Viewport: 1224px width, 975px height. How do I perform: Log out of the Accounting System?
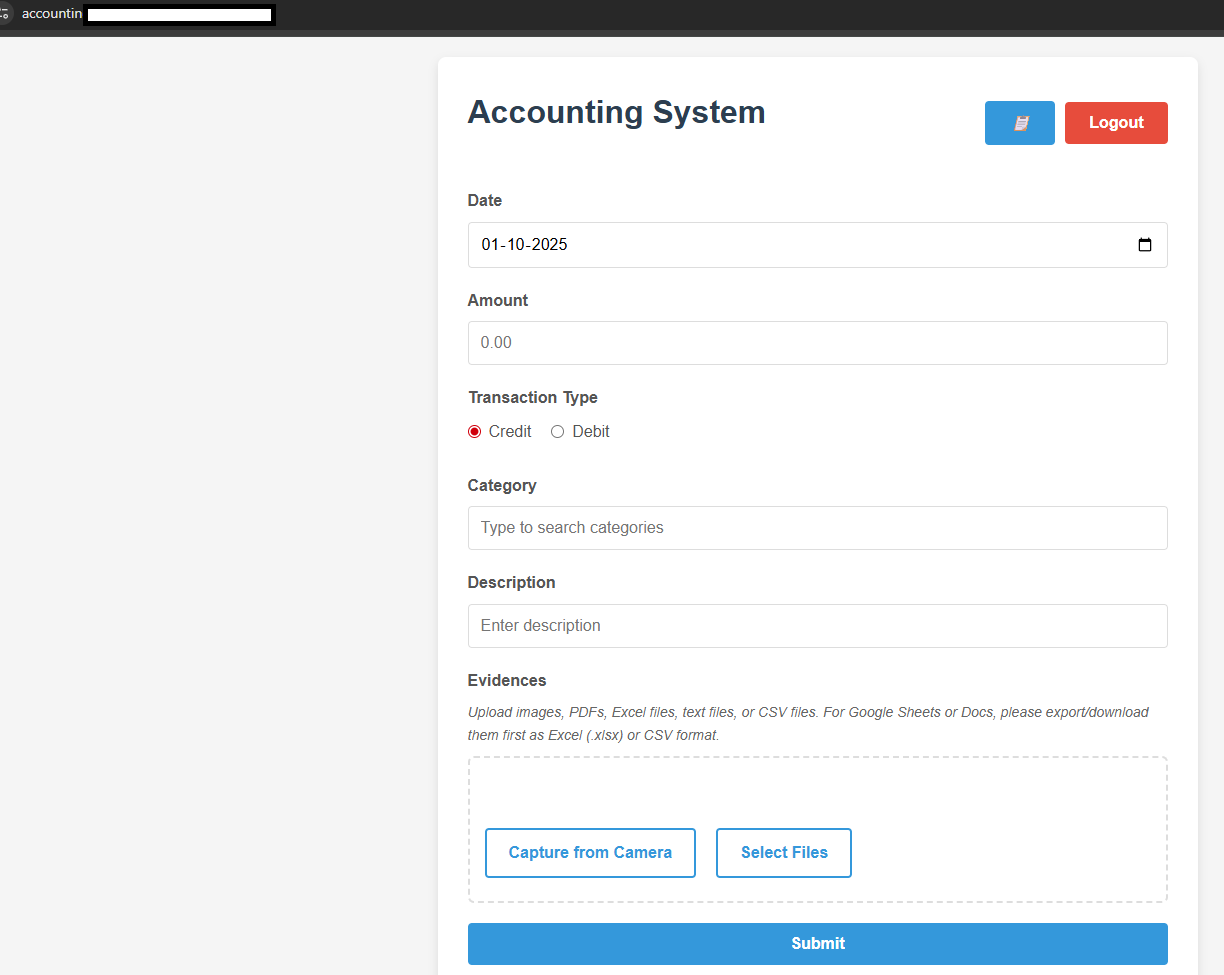click(x=1116, y=122)
